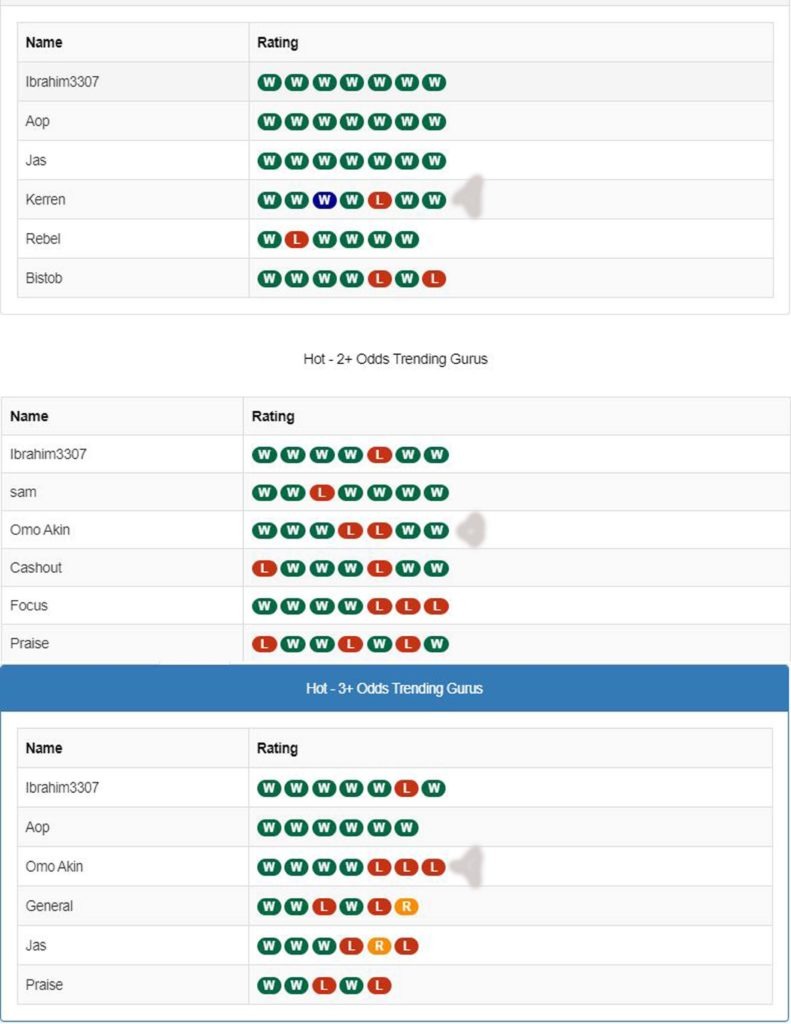The width and height of the screenshot is (791, 1024).
Task: Click the last W badge in sam's row
Action: point(436,492)
